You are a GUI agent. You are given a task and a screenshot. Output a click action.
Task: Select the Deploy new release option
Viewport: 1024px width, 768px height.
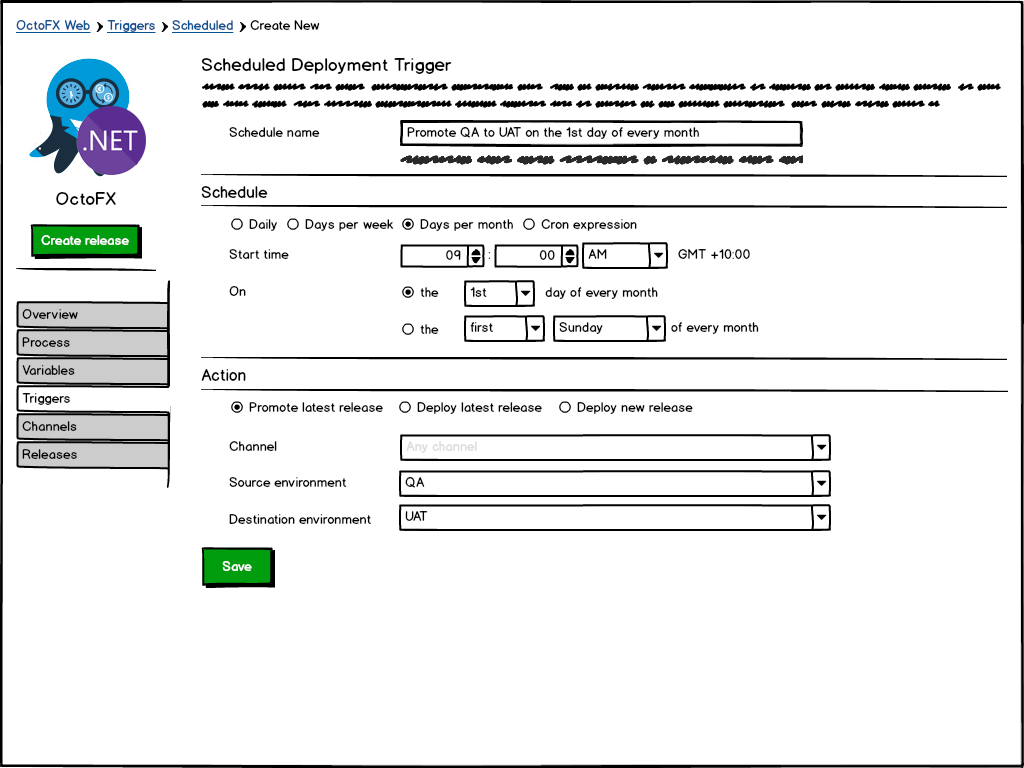pos(565,408)
